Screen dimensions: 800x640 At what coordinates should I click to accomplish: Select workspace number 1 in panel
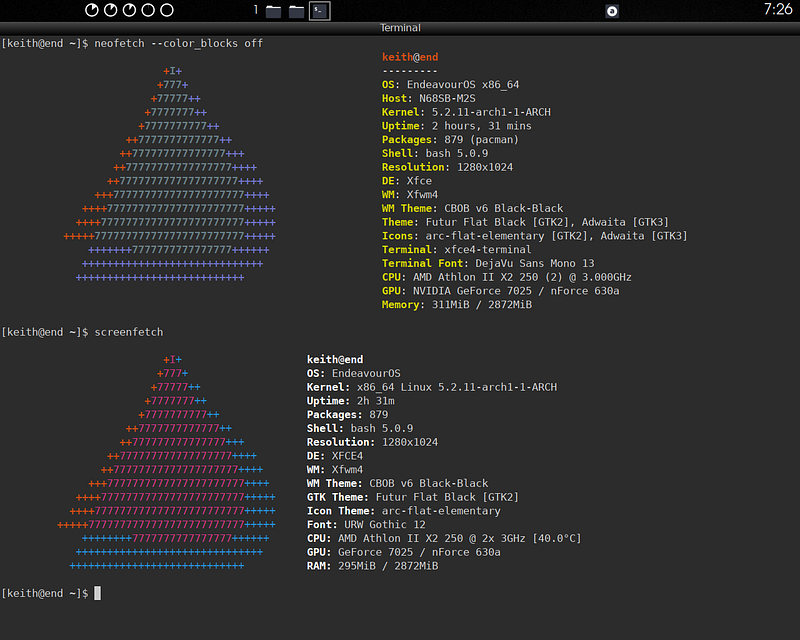click(x=256, y=10)
